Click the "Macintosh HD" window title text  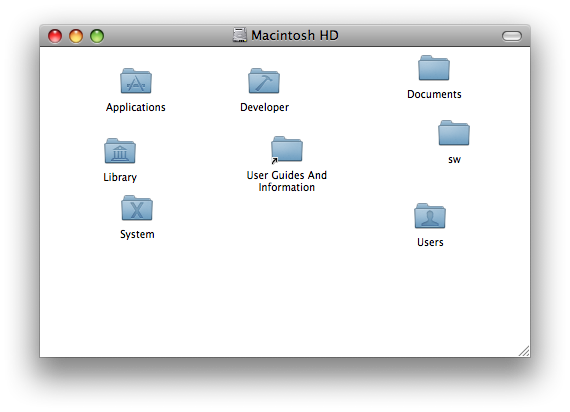pos(295,35)
